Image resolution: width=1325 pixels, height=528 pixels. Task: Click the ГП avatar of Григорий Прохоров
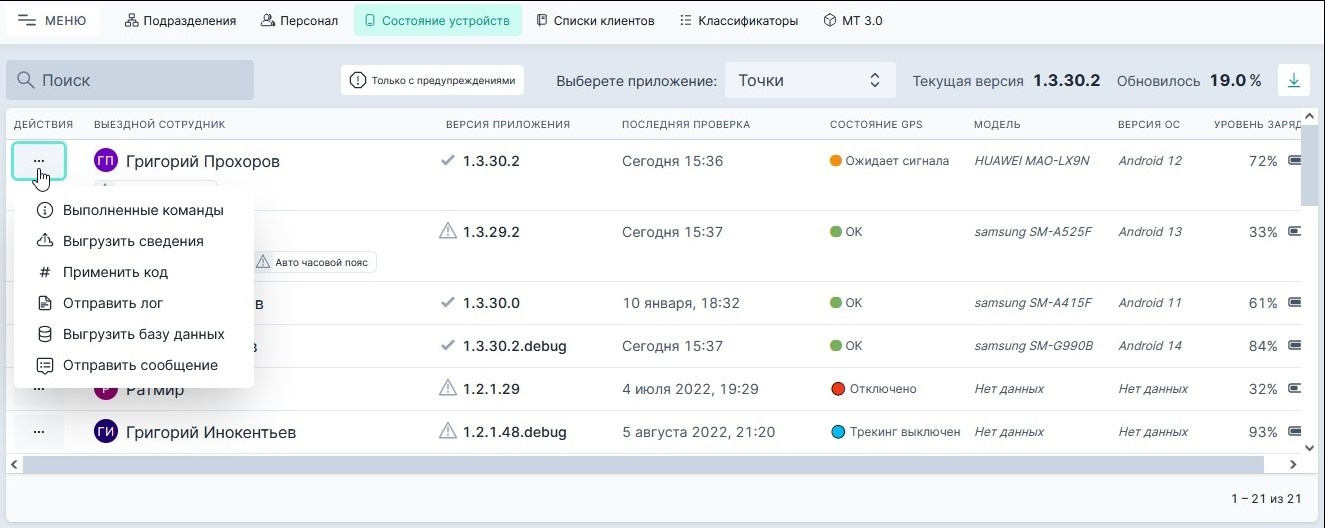tap(106, 161)
